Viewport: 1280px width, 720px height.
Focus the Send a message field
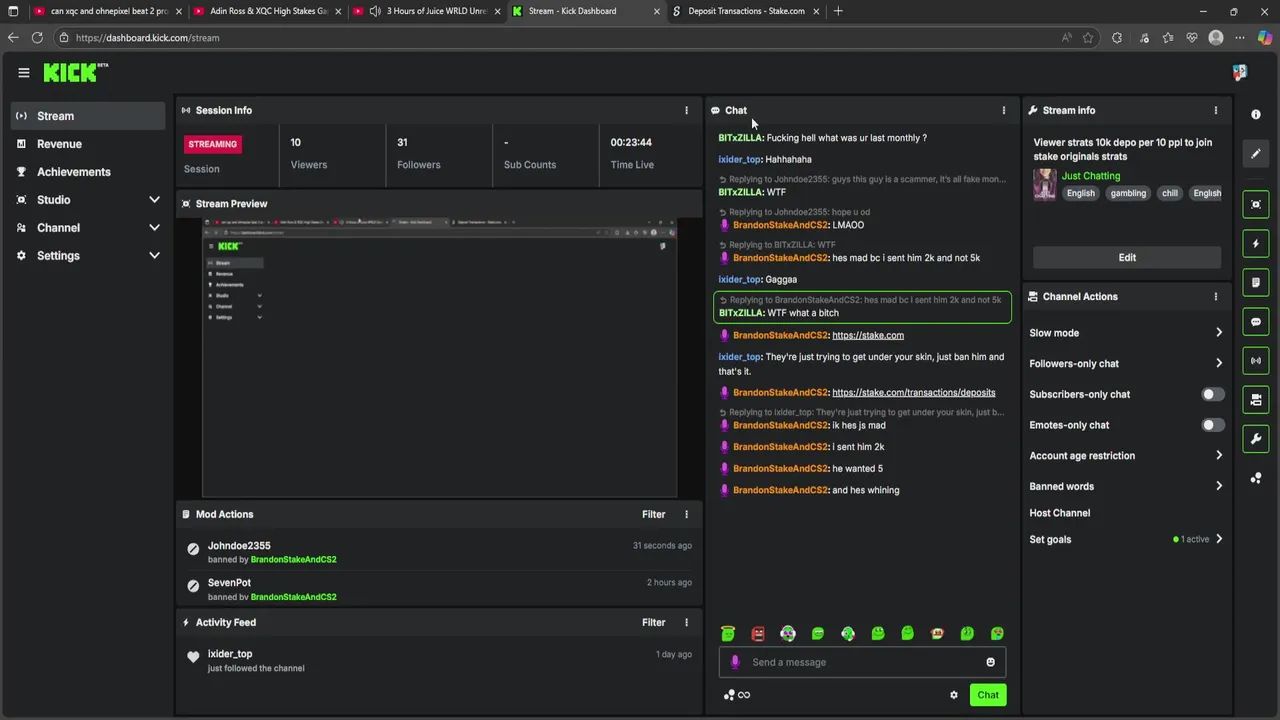click(x=862, y=662)
